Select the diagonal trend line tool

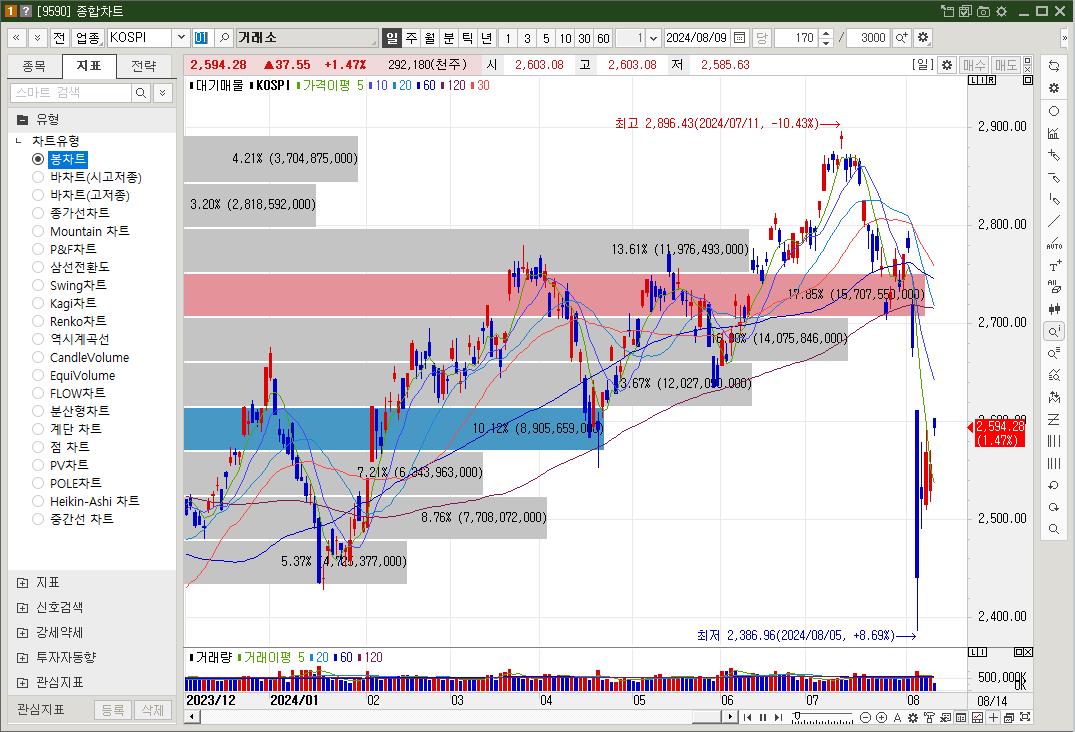(1054, 221)
